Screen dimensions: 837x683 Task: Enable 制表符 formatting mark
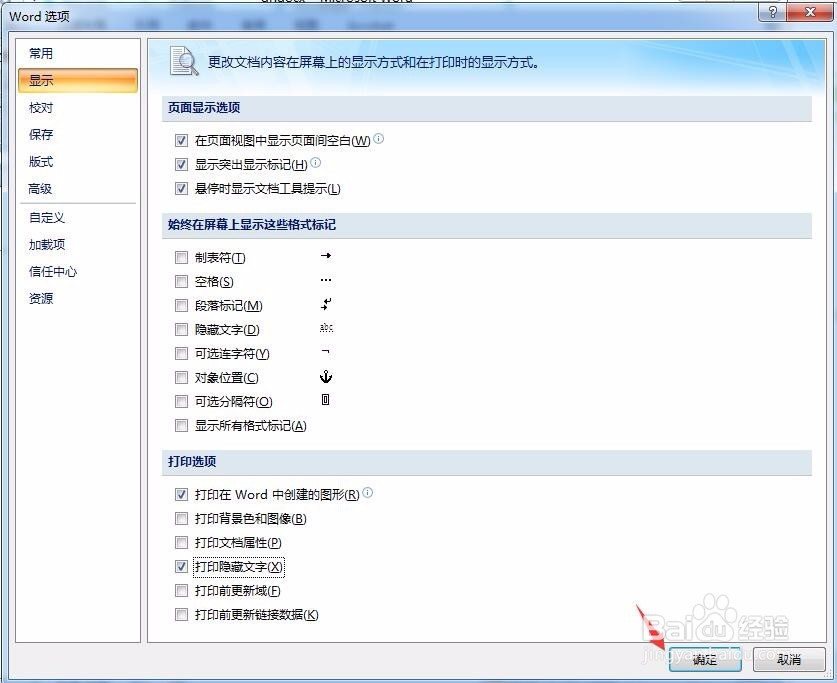[181, 258]
